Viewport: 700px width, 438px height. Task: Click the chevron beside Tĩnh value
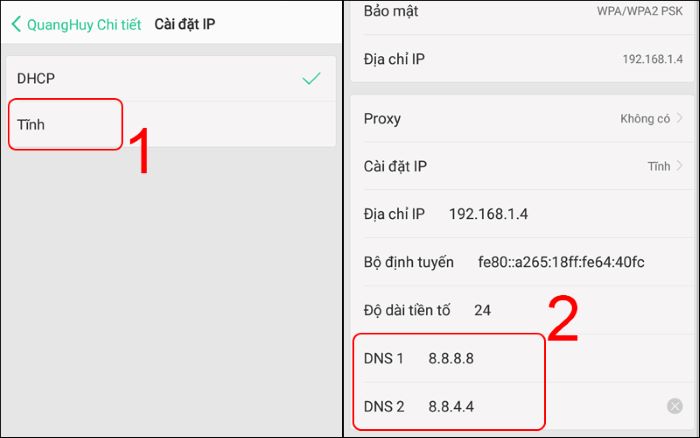[679, 166]
